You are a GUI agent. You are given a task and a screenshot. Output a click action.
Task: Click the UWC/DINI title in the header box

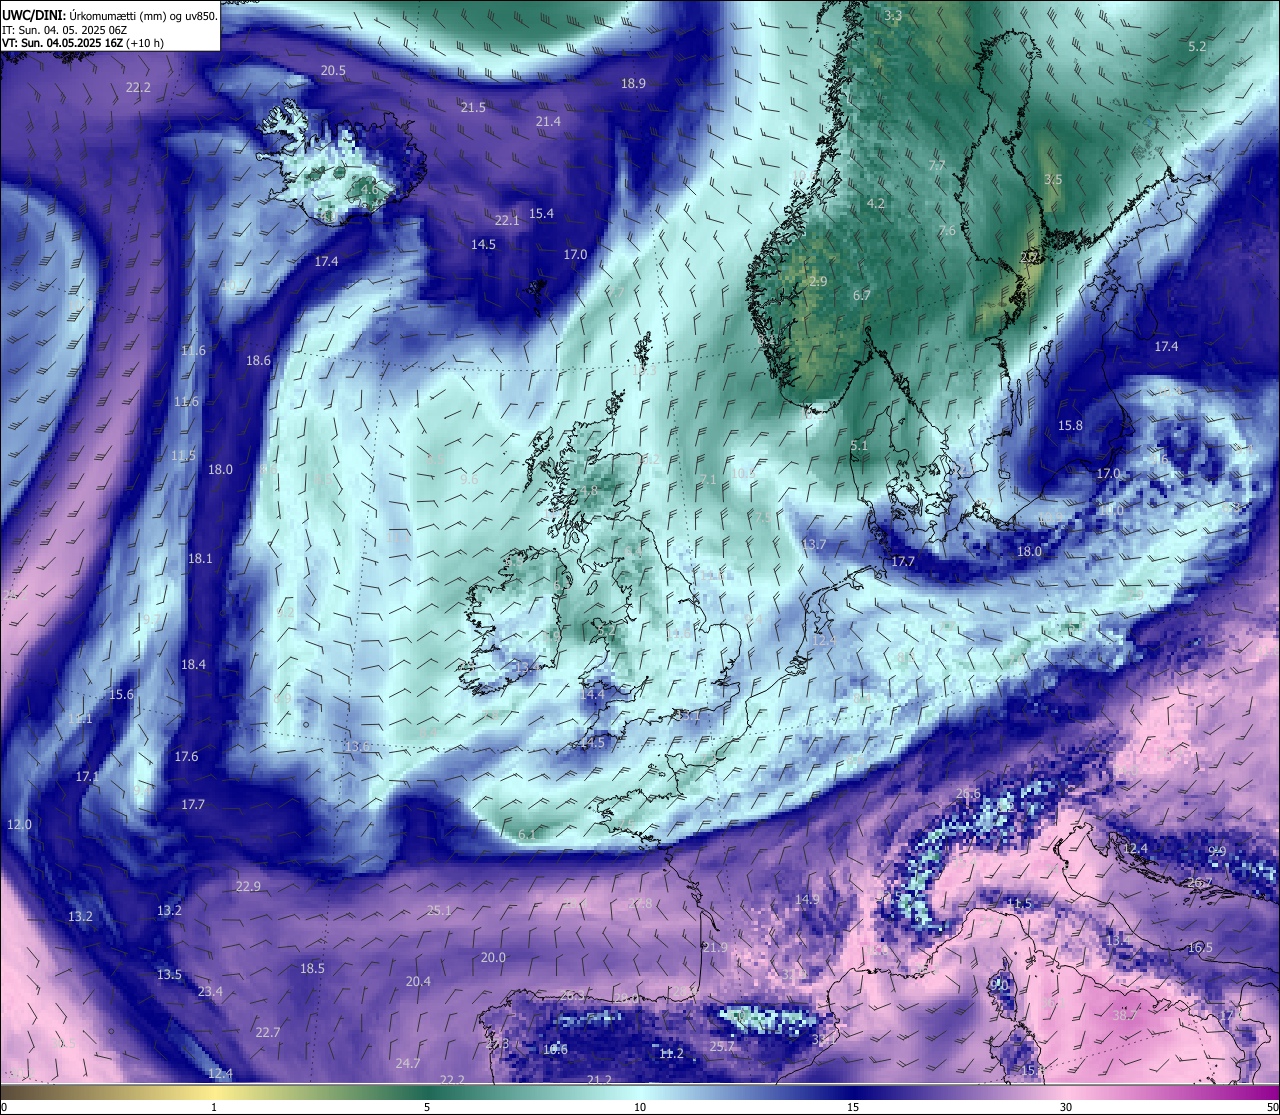pyautogui.click(x=34, y=15)
